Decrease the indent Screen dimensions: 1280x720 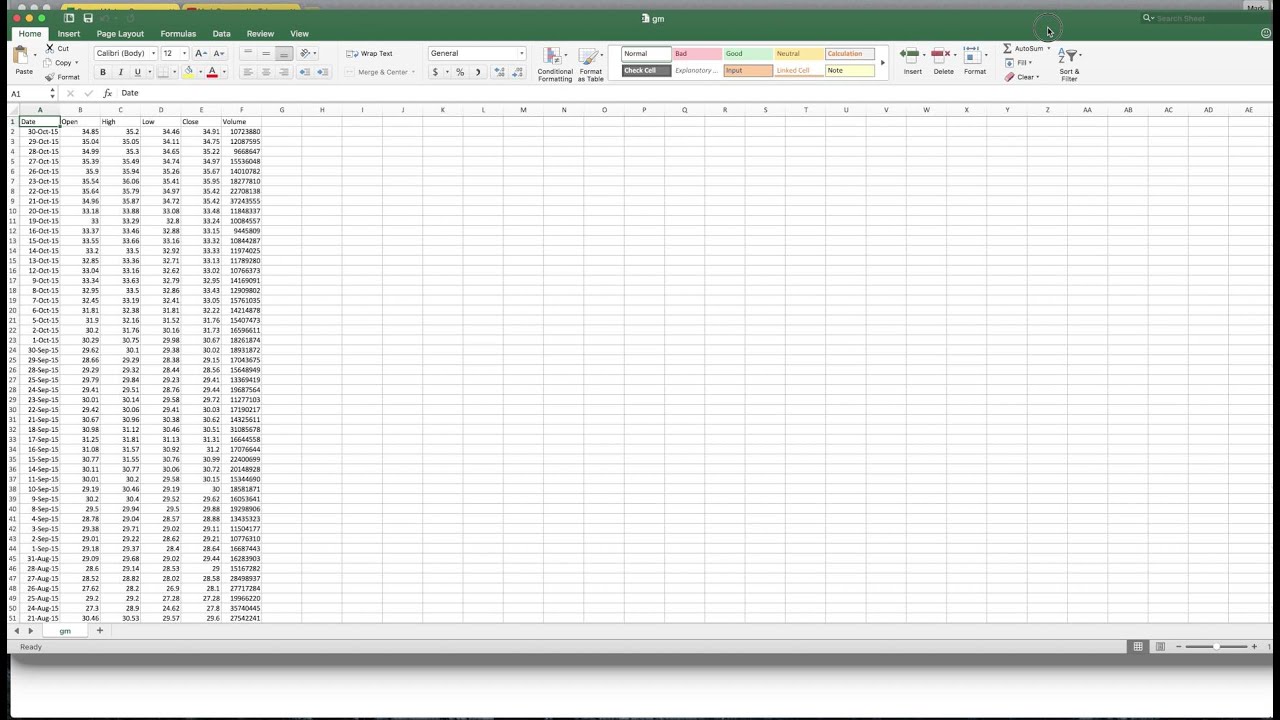[305, 72]
